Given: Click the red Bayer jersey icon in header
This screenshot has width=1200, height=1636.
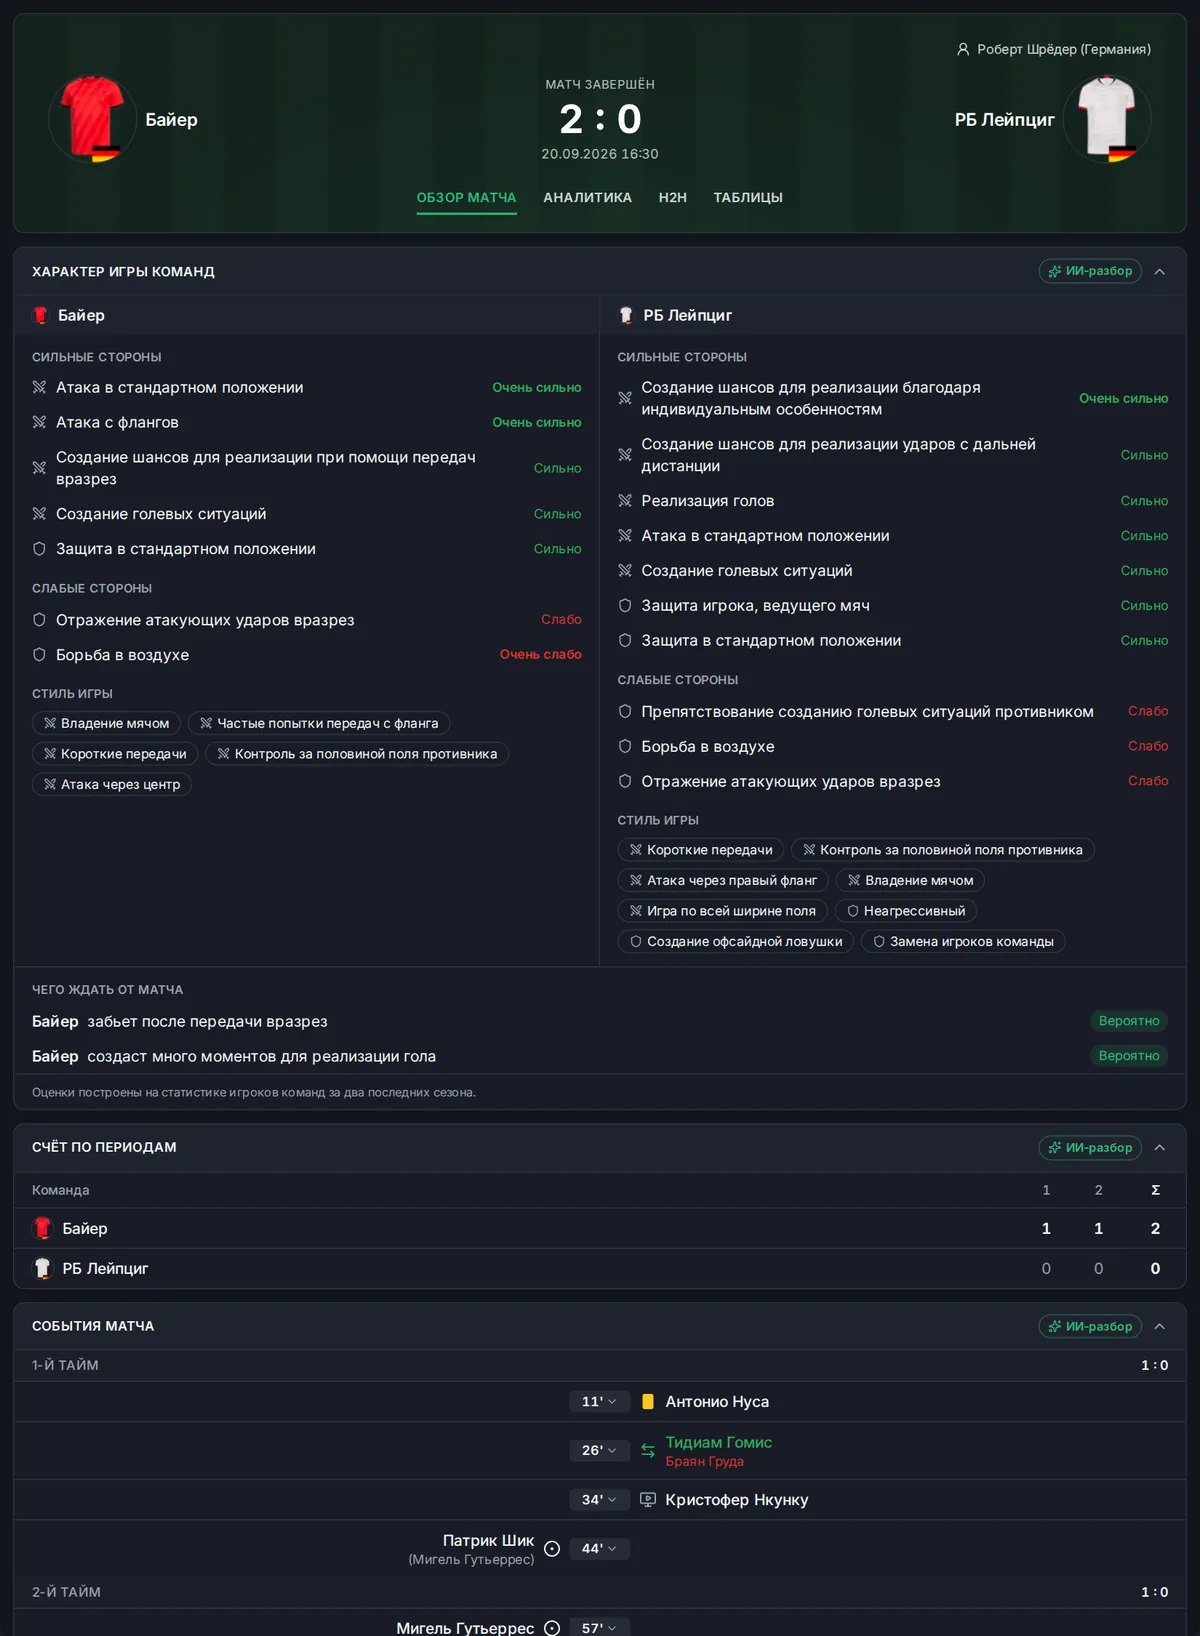Looking at the screenshot, I should coord(92,119).
